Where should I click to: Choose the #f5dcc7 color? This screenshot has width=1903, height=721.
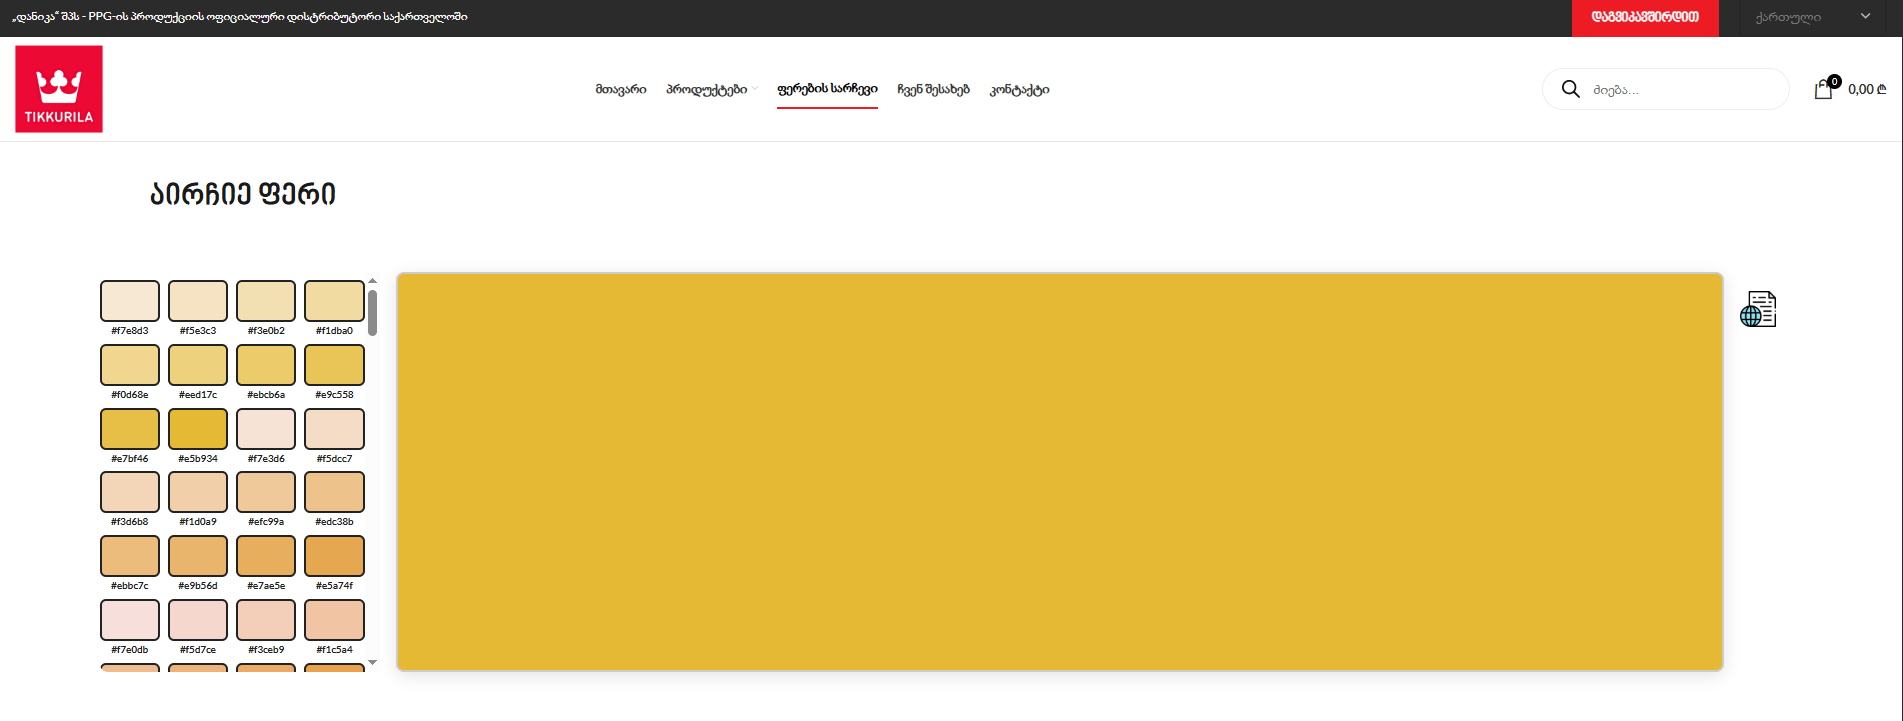tap(334, 429)
